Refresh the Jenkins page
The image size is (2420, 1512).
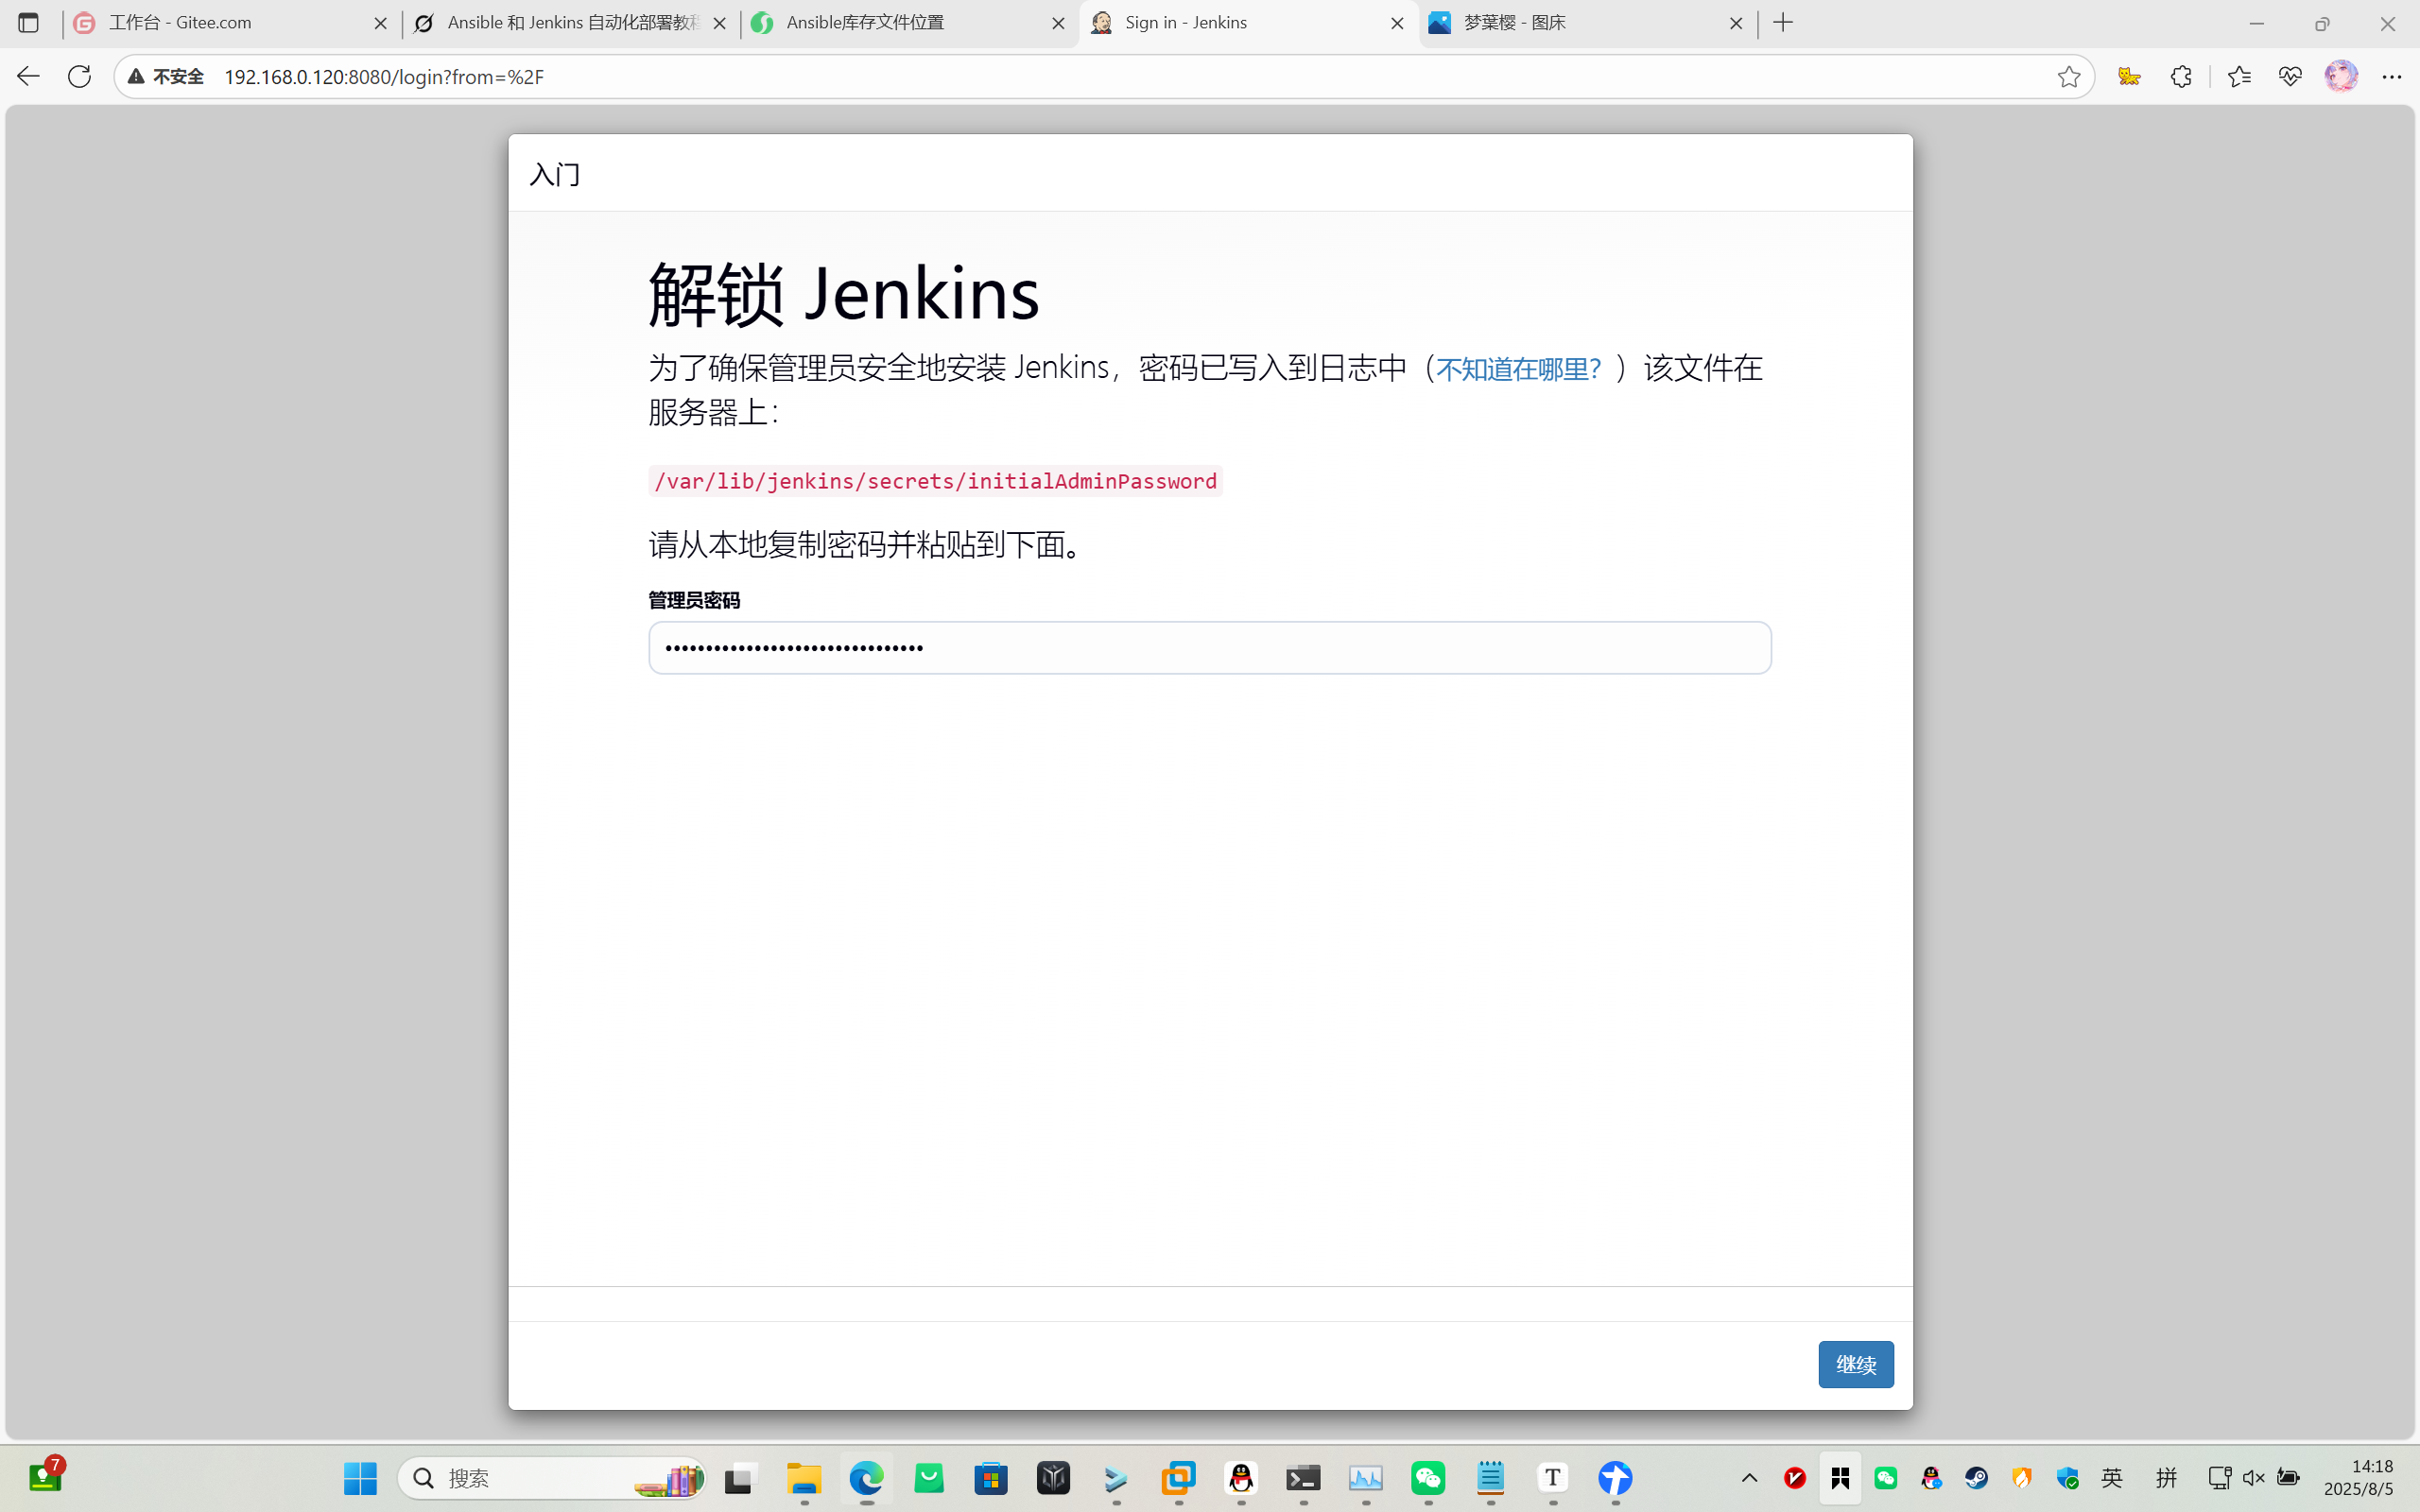(79, 76)
